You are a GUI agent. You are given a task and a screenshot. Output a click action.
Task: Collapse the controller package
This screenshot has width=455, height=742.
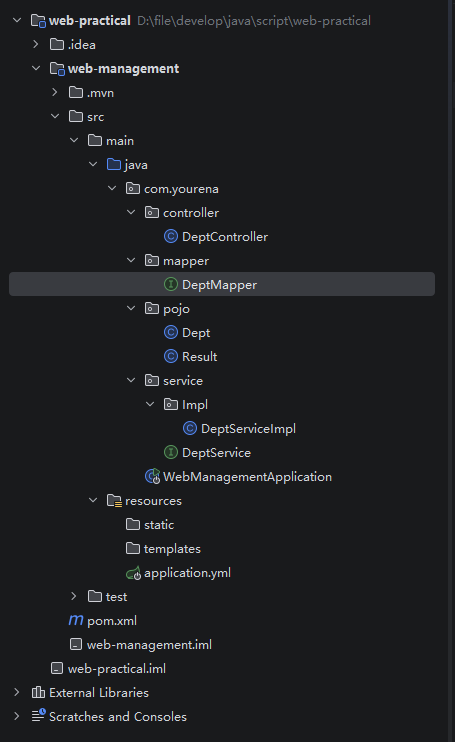coord(131,212)
